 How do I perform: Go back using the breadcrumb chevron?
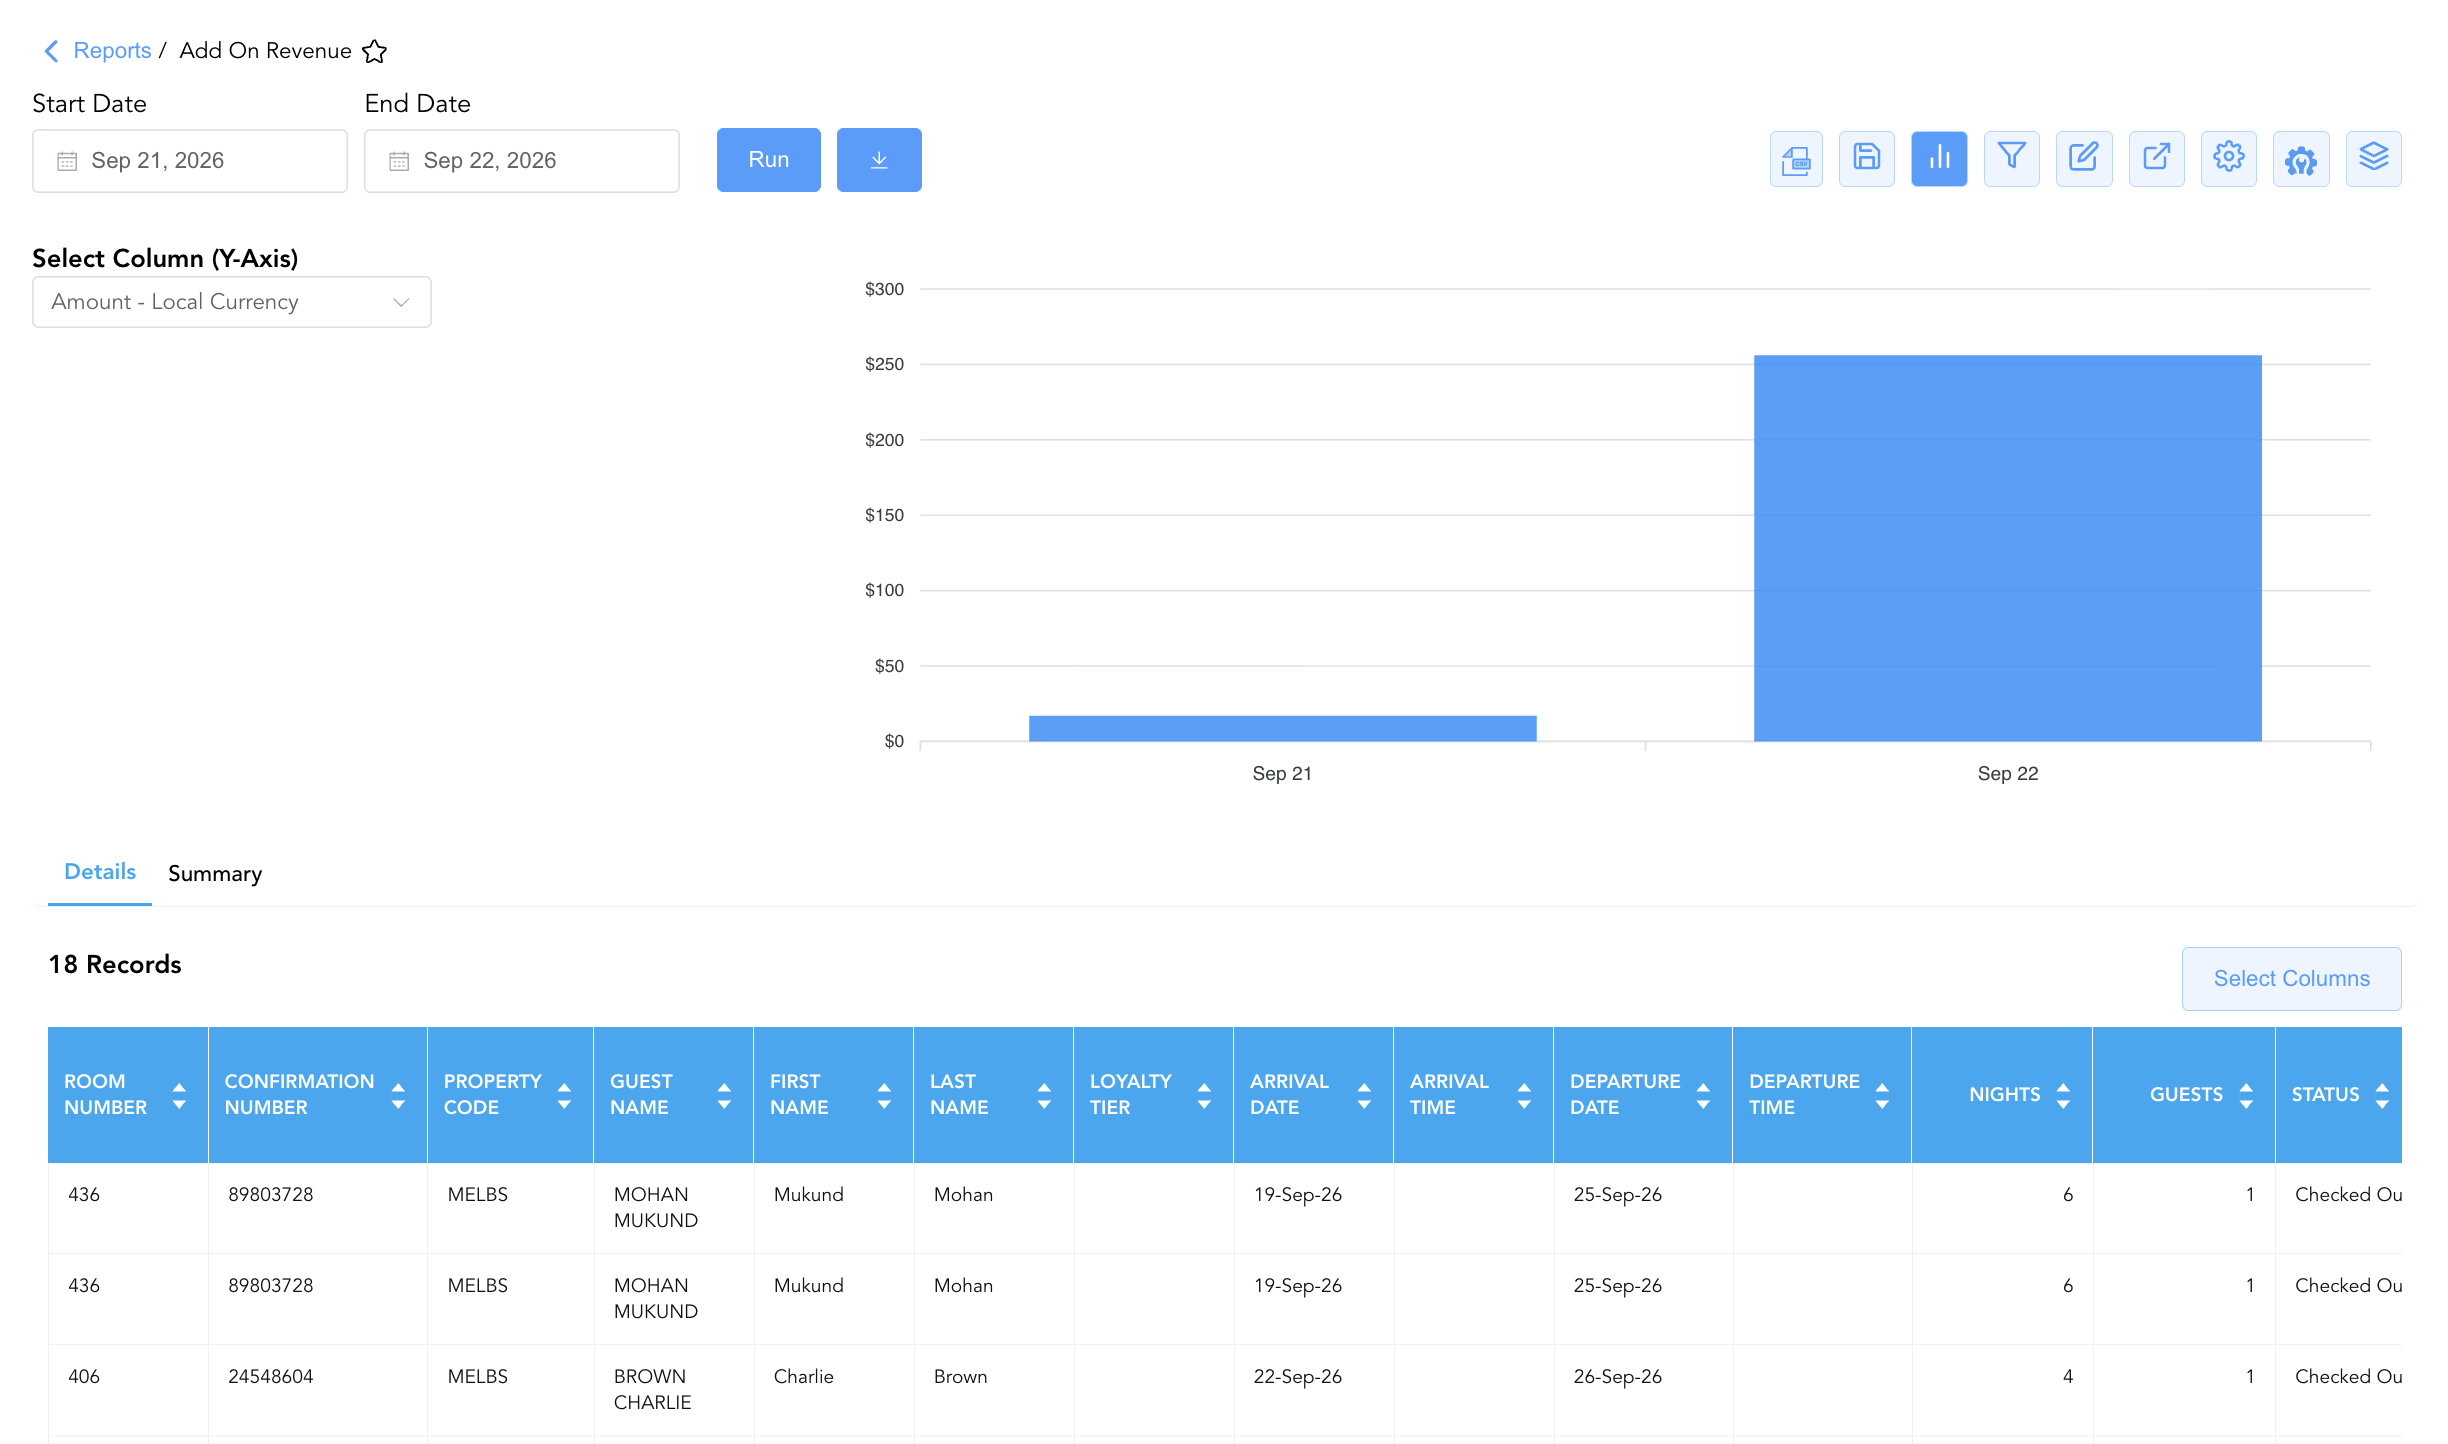pos(51,50)
